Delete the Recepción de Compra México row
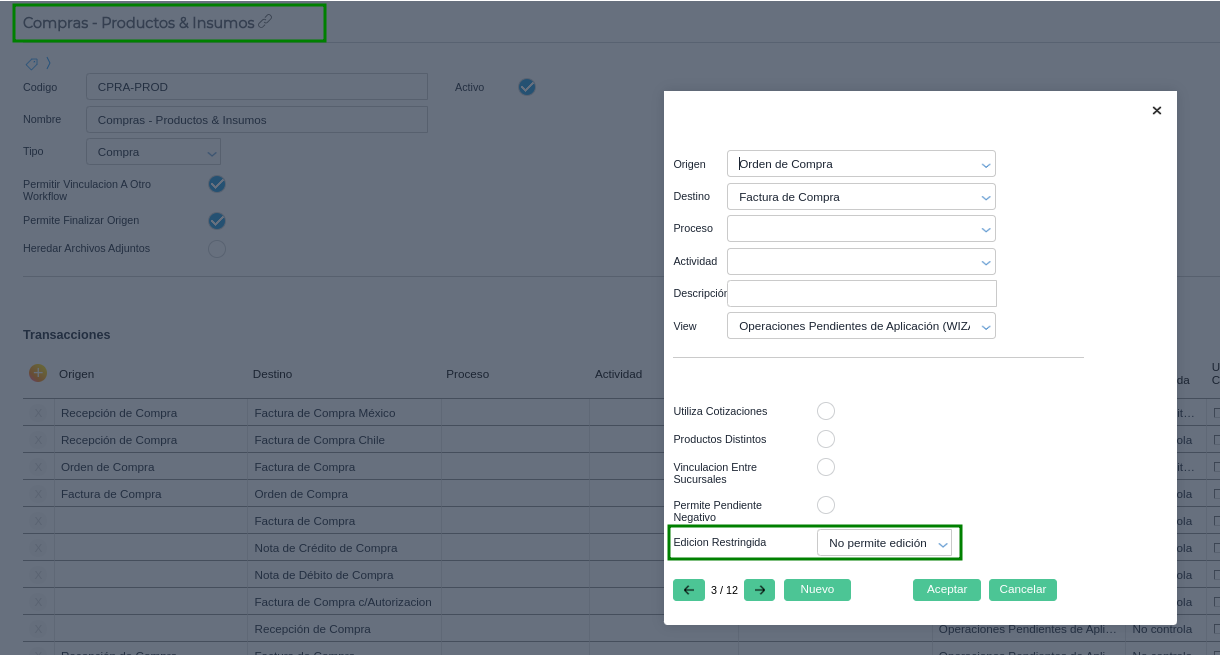The width and height of the screenshot is (1220, 655). tap(39, 413)
